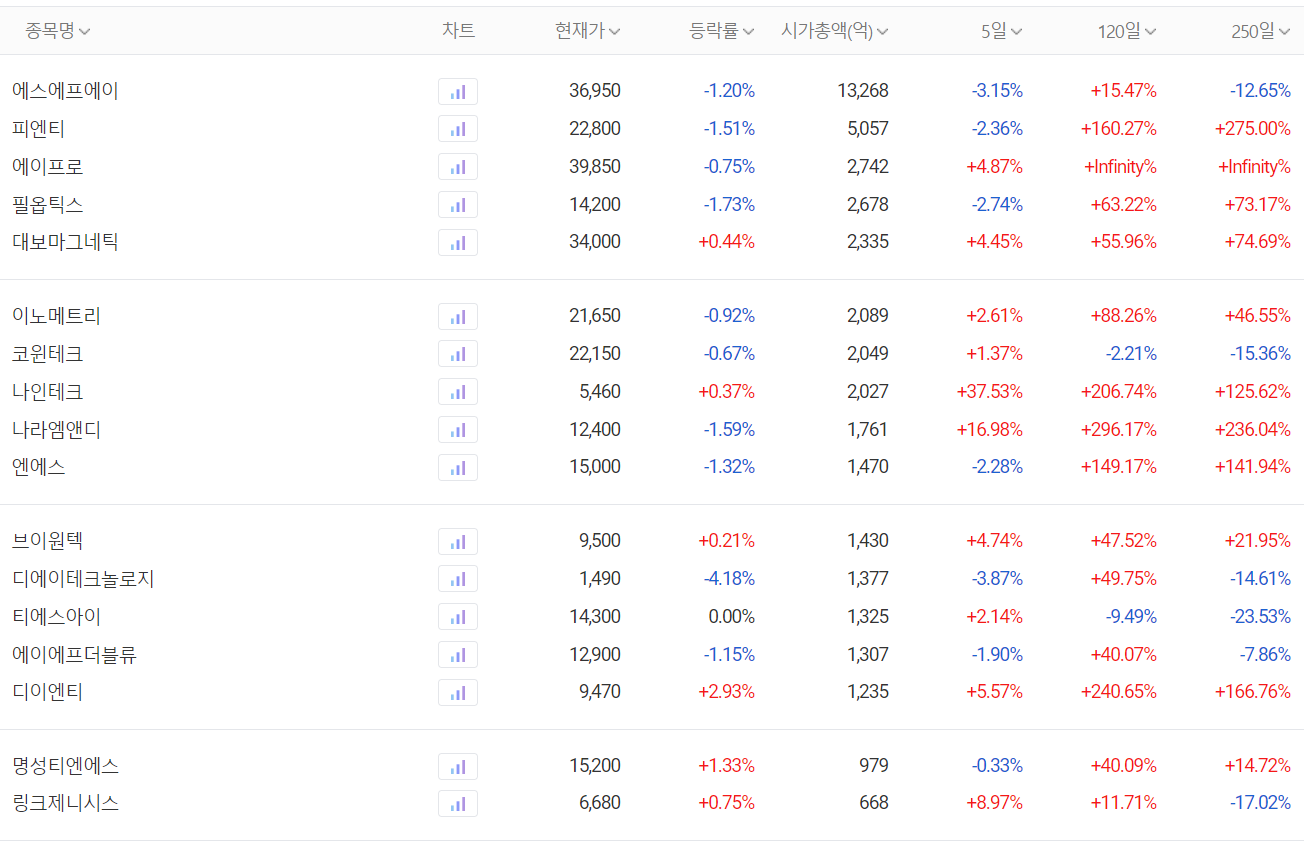Open chart icon for 이노메트리
The image size is (1304, 848).
458,316
